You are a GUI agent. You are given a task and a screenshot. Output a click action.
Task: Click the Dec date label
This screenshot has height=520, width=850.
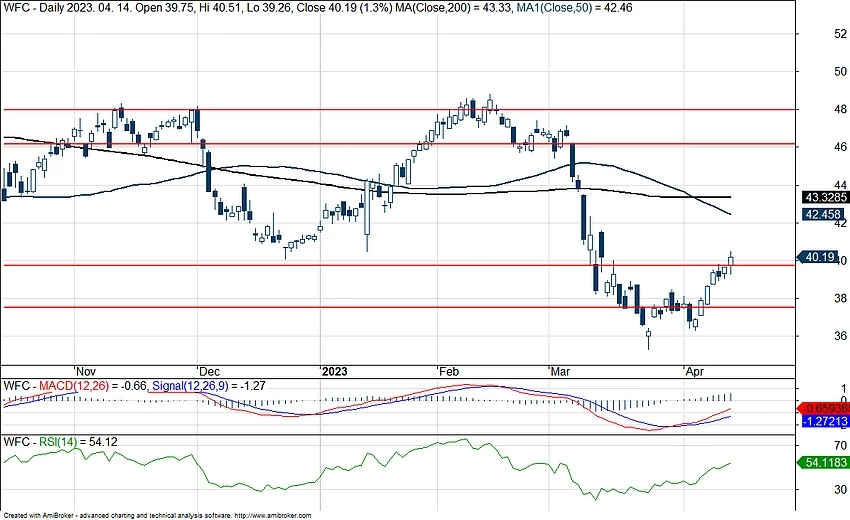[209, 371]
